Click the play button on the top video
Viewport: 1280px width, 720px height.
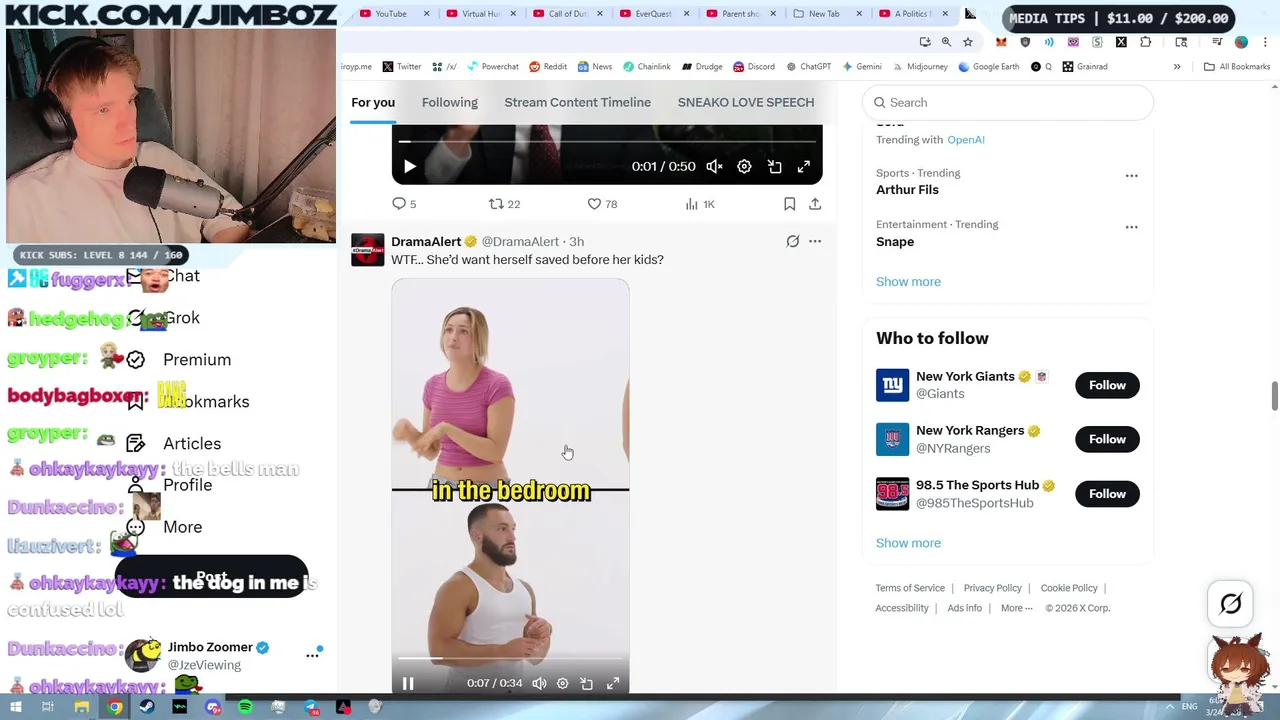coord(409,167)
